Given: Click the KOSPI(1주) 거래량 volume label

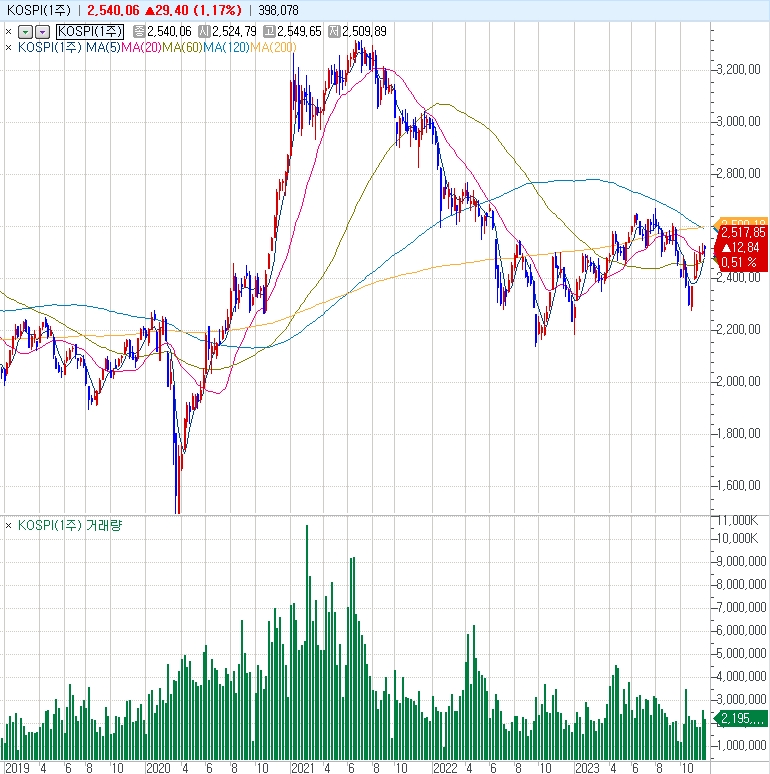Looking at the screenshot, I should [x=70, y=526].
